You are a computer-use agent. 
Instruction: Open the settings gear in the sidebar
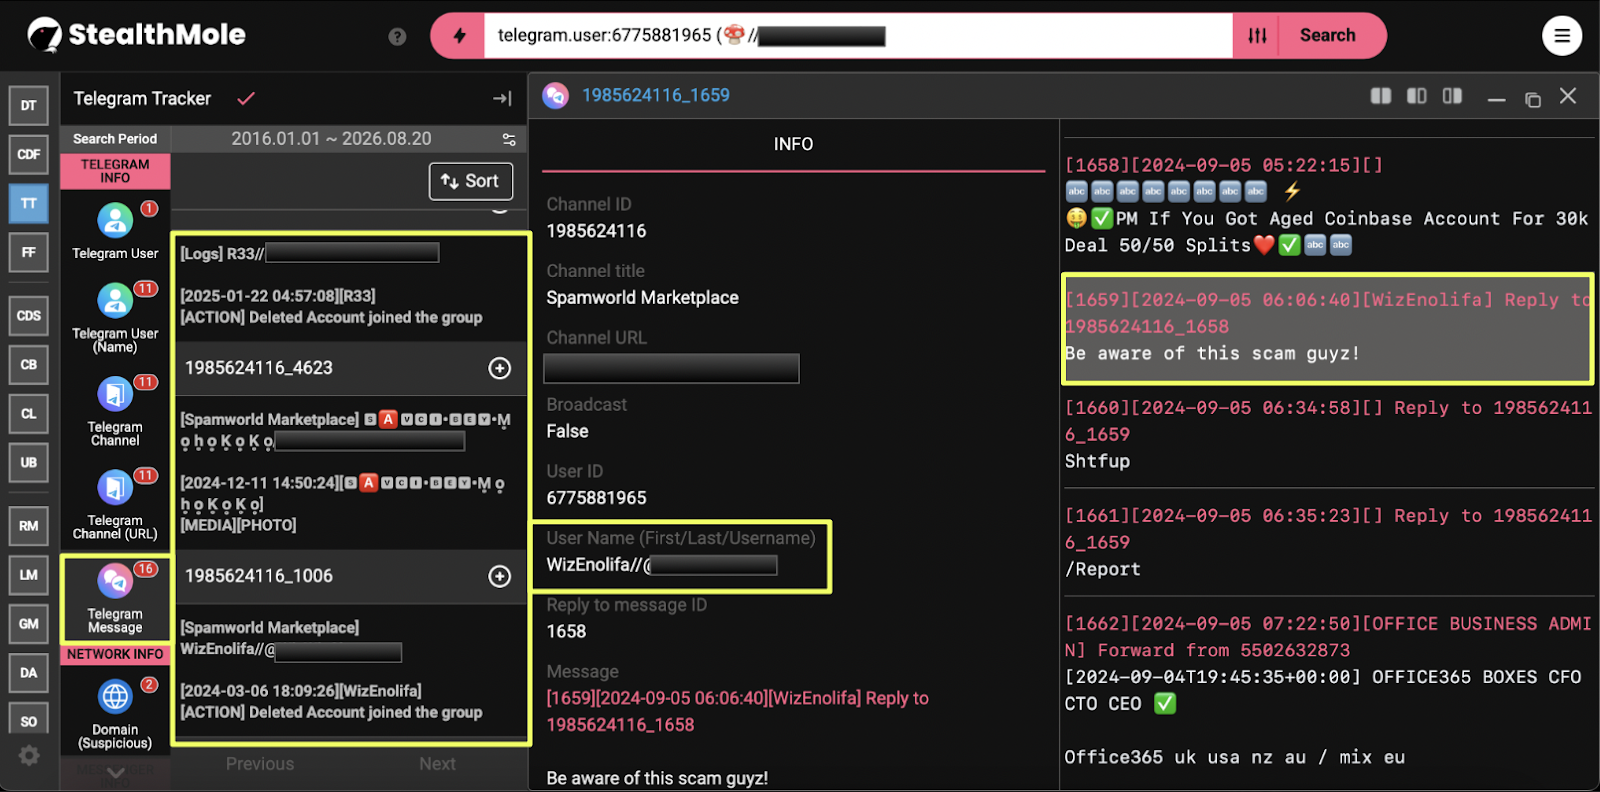[x=30, y=756]
